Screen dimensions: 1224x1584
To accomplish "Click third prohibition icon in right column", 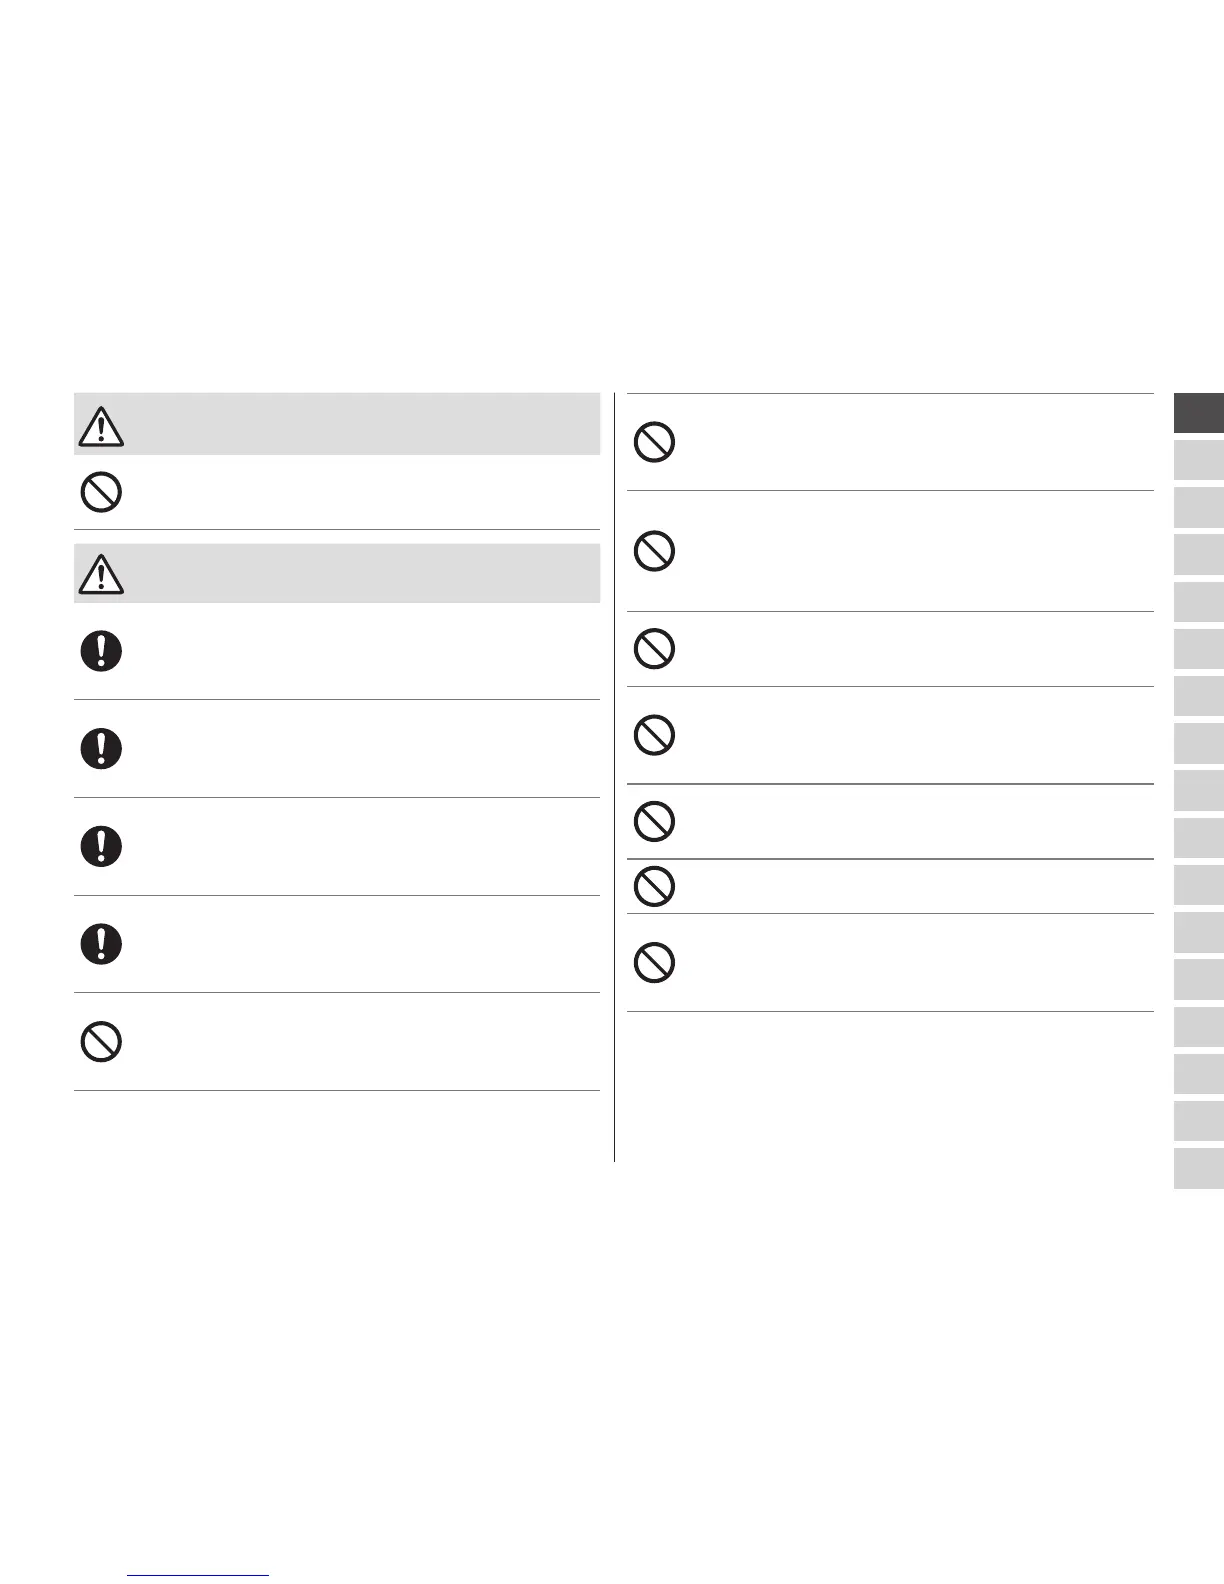I will [x=654, y=649].
